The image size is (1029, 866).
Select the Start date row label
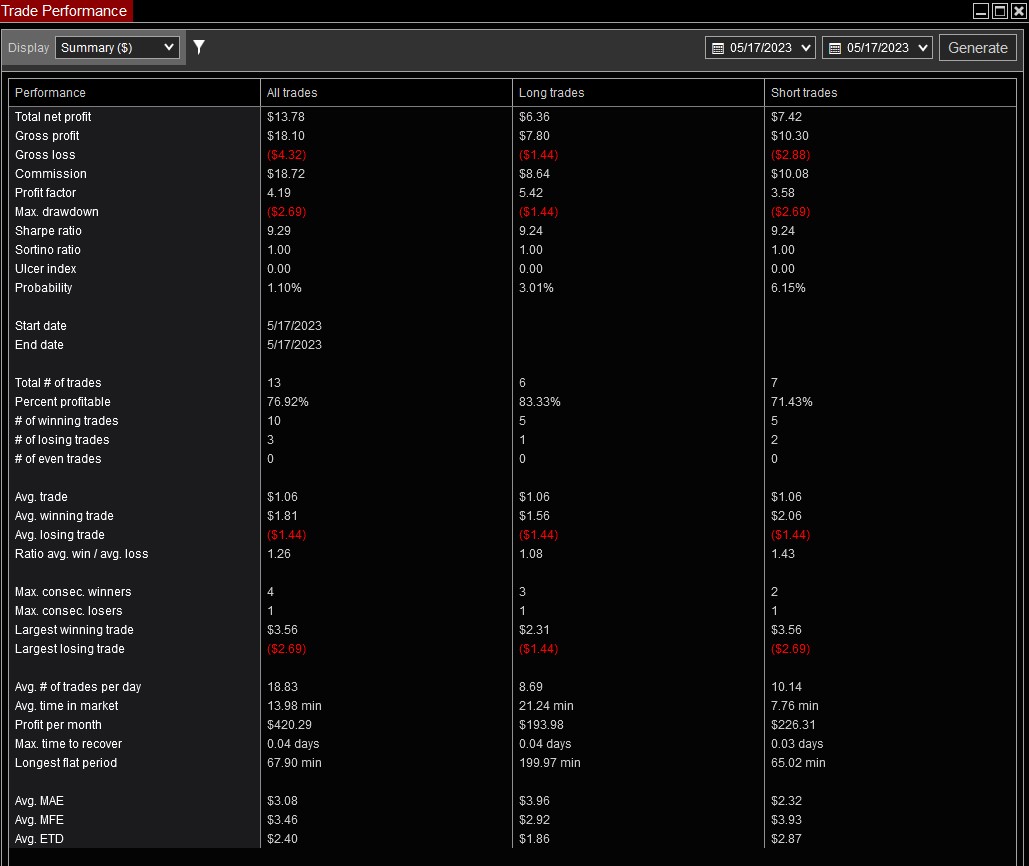click(41, 326)
